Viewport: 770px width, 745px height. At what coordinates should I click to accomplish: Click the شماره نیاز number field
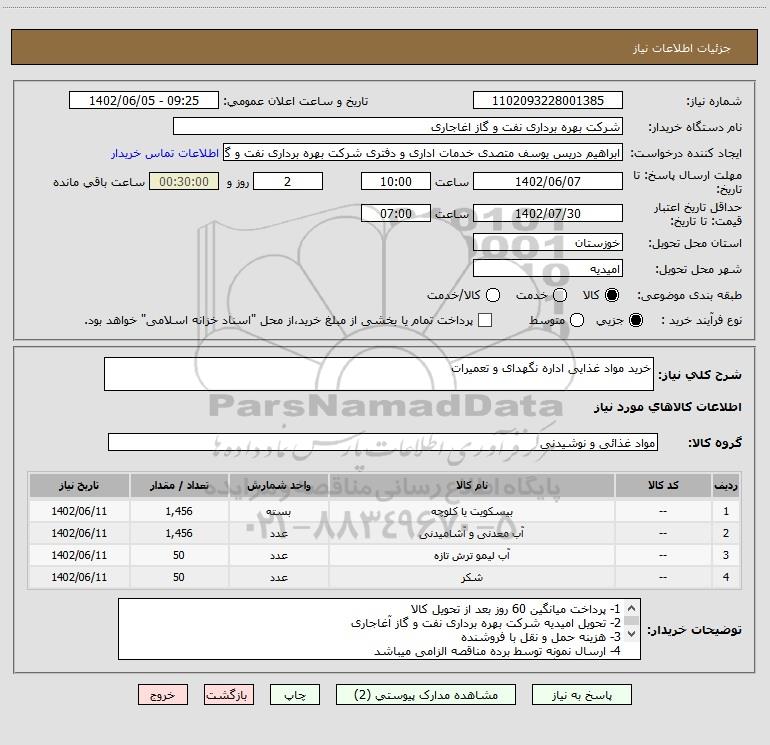click(x=548, y=101)
